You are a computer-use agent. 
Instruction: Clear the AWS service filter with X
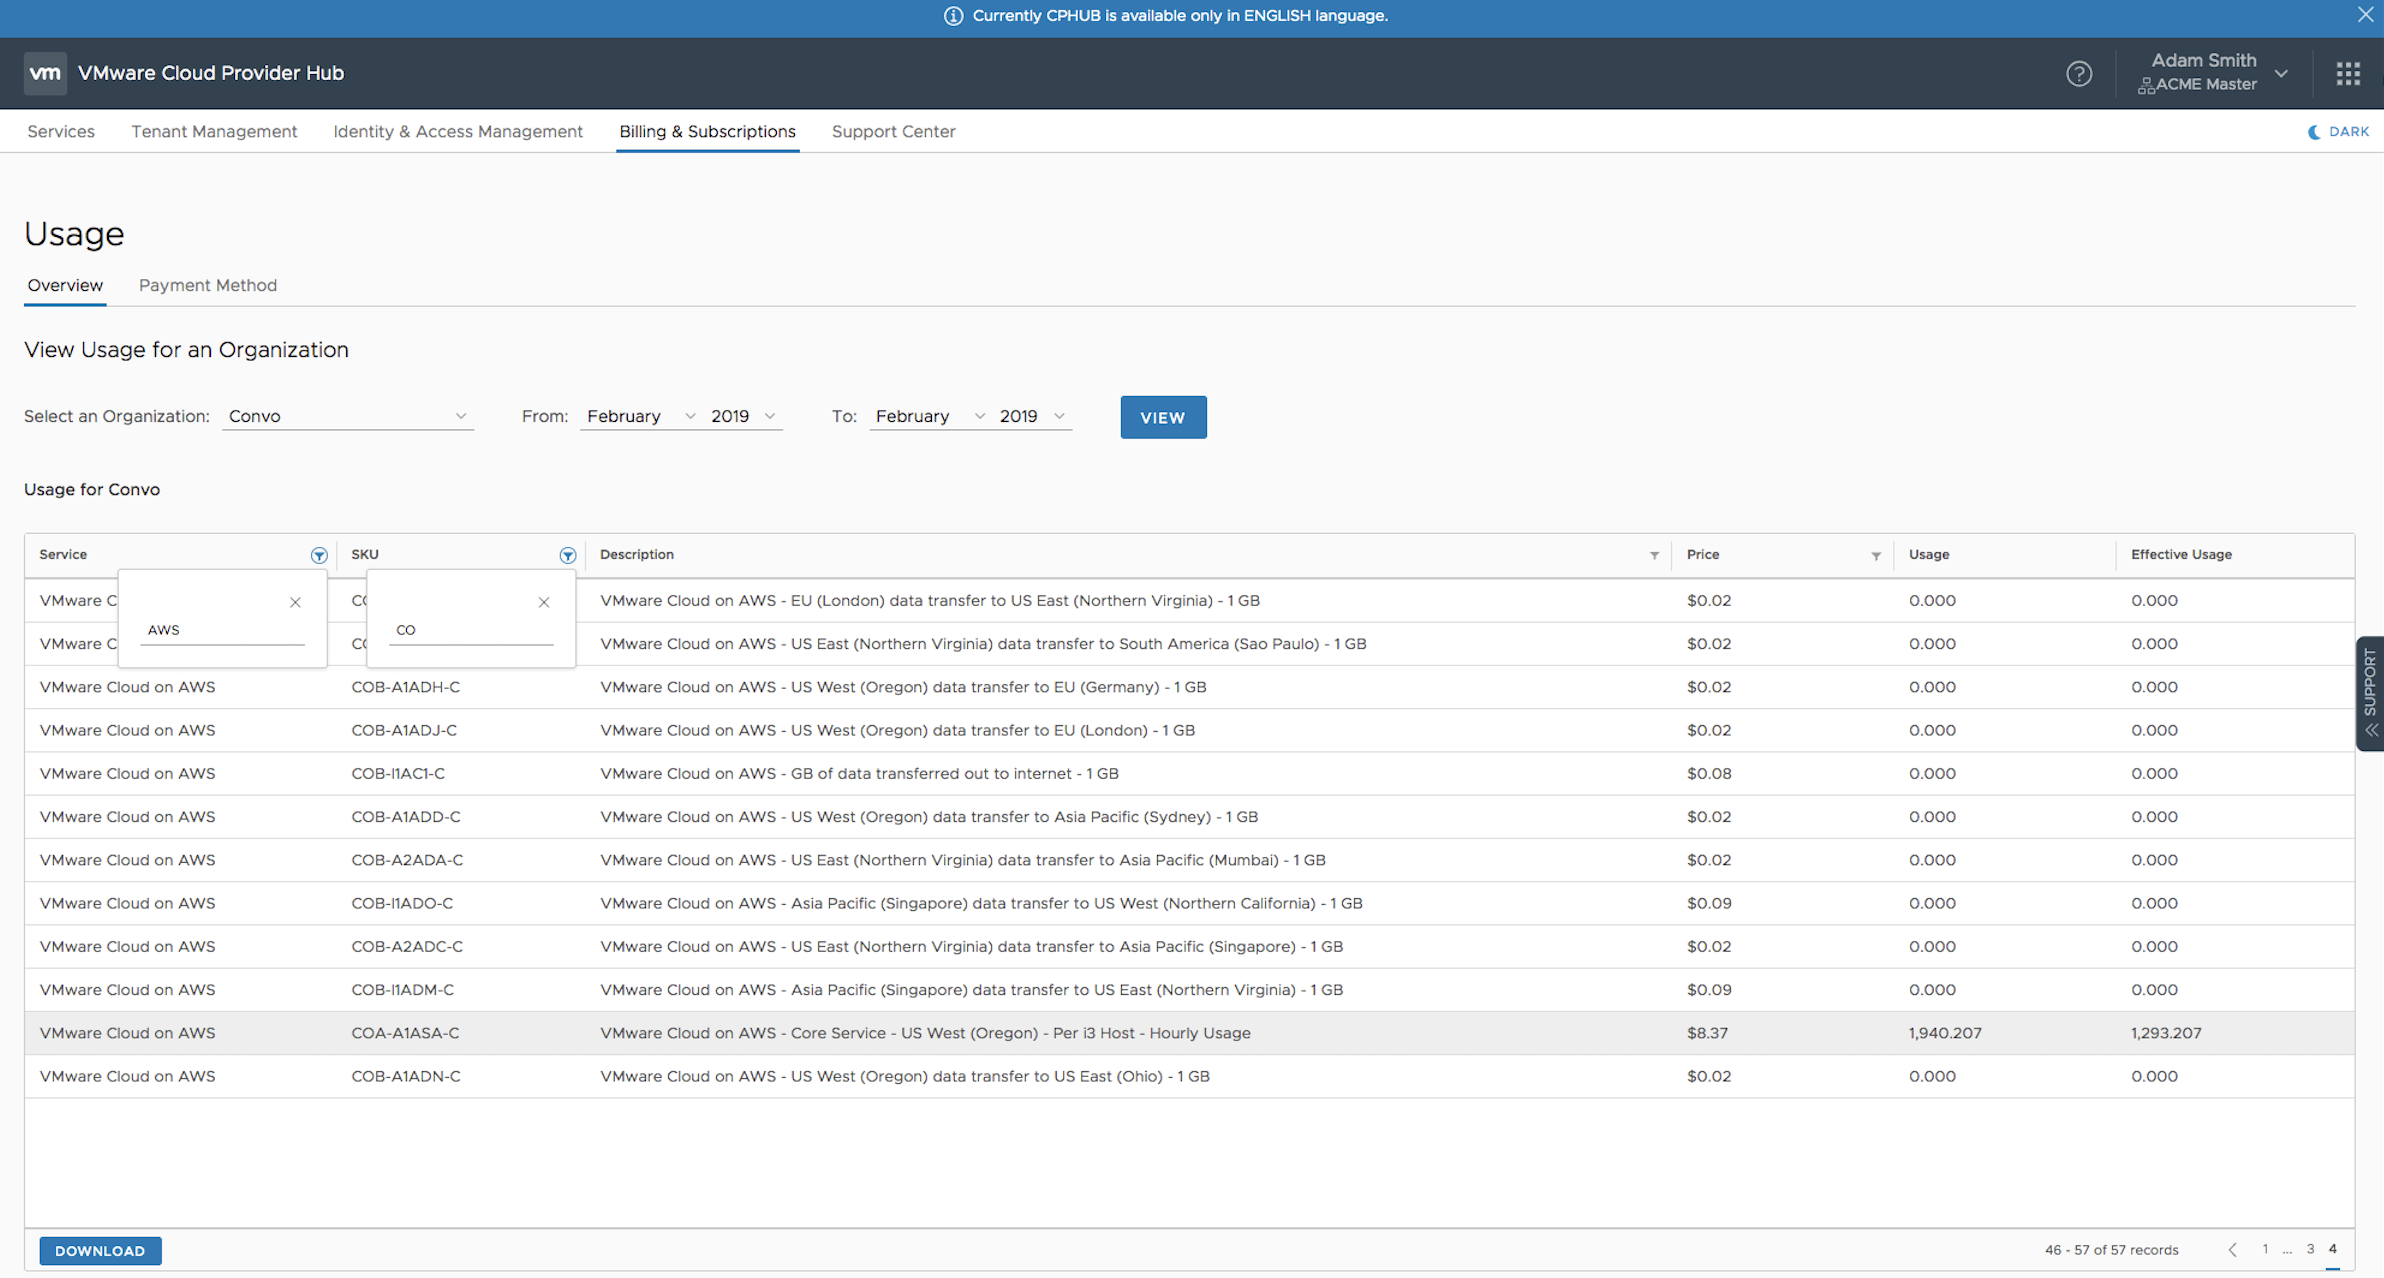[295, 602]
